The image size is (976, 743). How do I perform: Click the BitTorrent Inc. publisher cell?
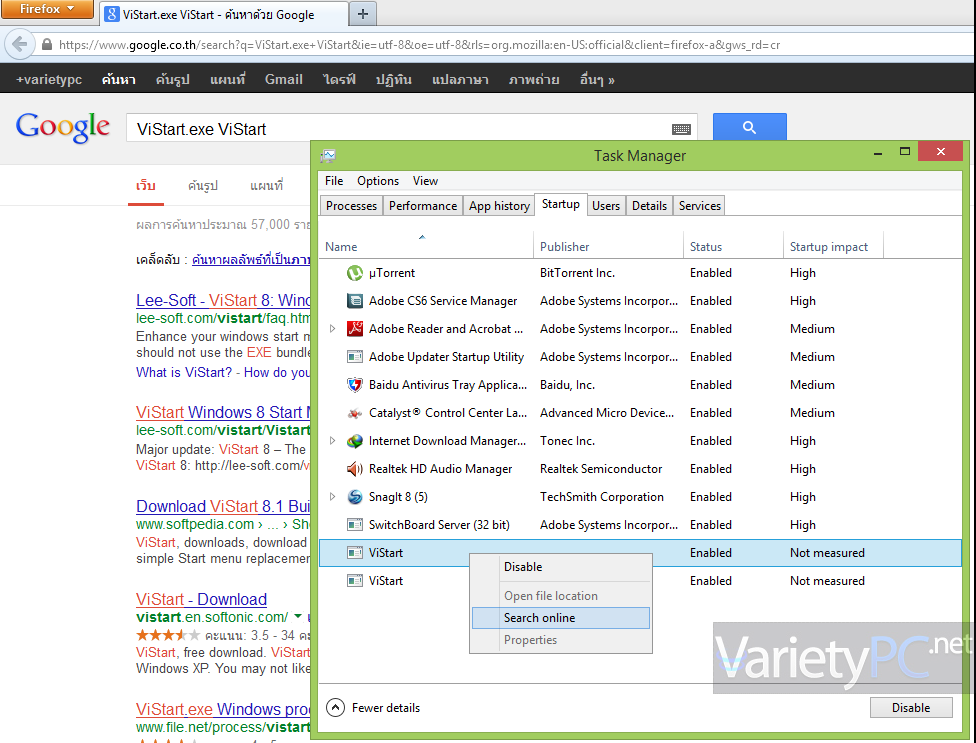click(x=577, y=273)
